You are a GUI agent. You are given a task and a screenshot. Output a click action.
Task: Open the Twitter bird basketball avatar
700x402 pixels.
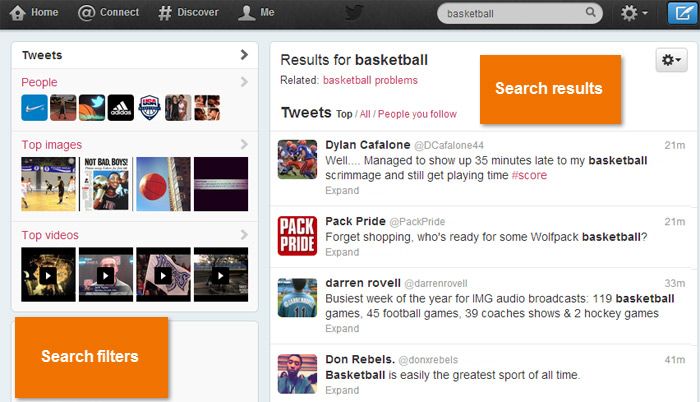pos(92,108)
